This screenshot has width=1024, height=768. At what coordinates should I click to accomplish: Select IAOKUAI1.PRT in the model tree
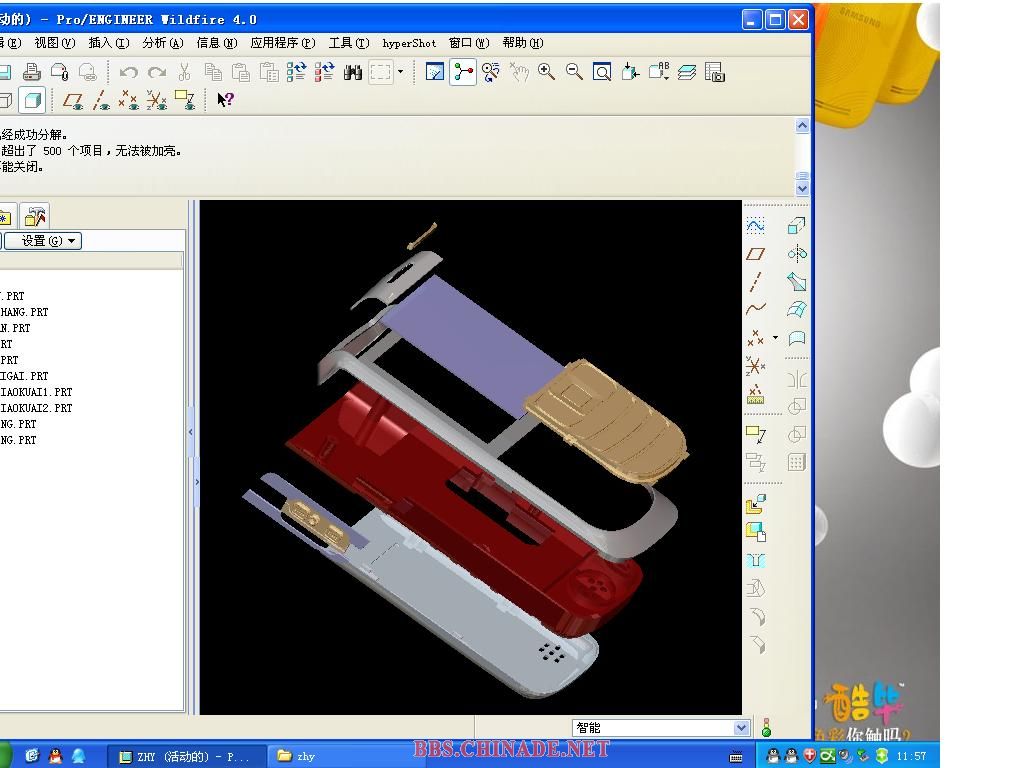coord(36,392)
